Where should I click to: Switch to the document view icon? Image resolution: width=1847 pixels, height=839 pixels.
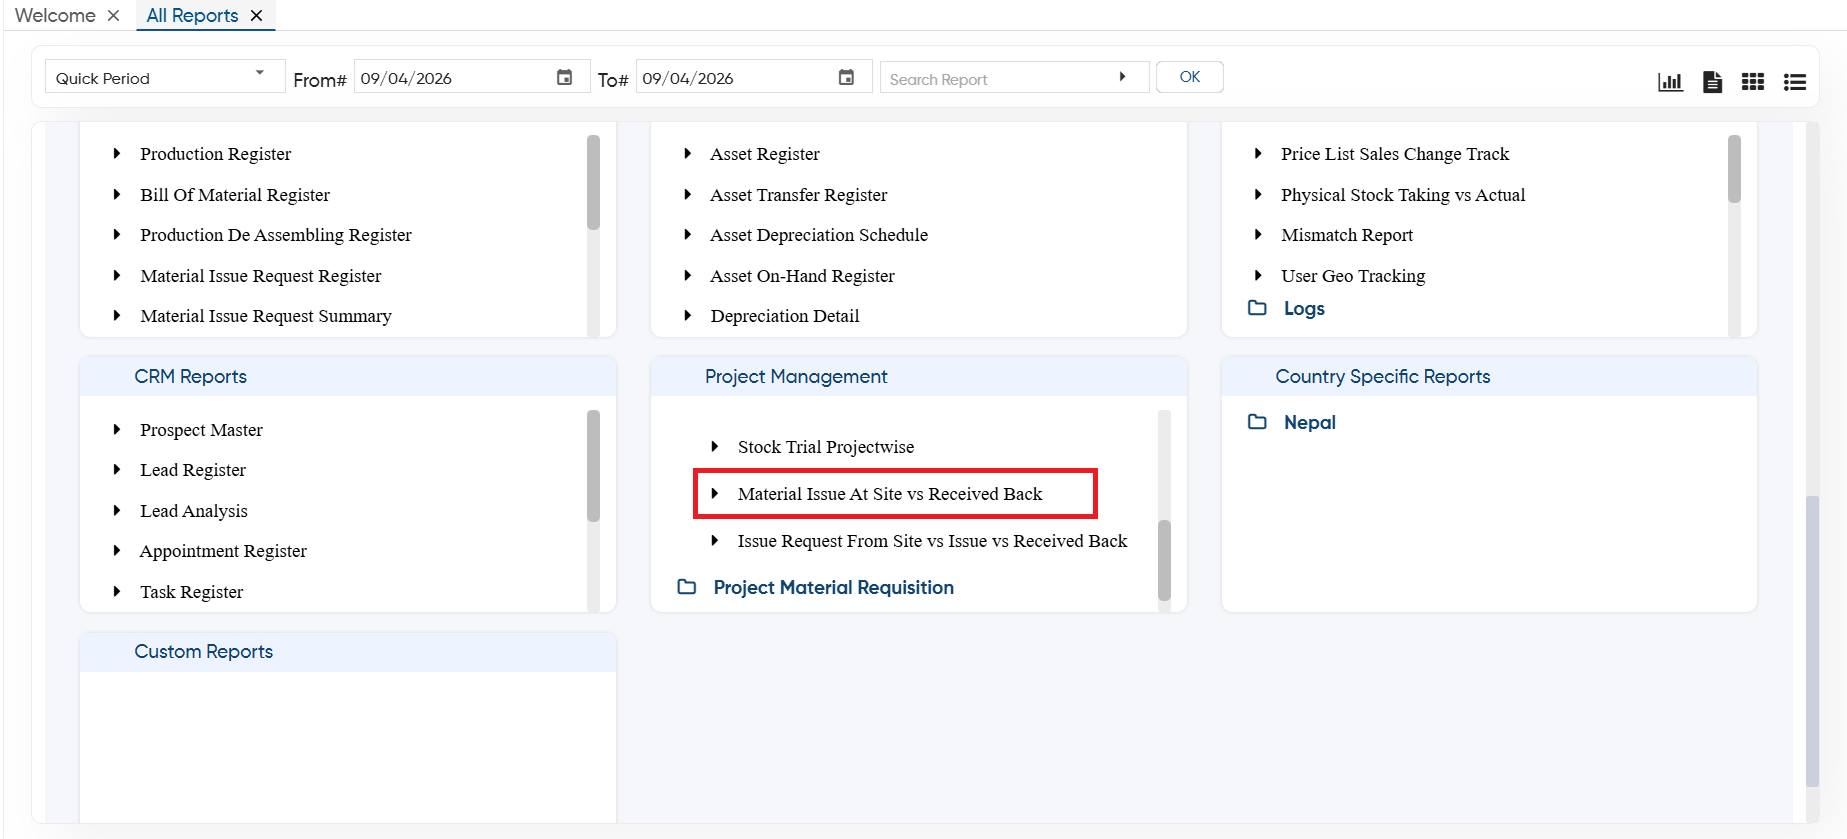[1712, 82]
